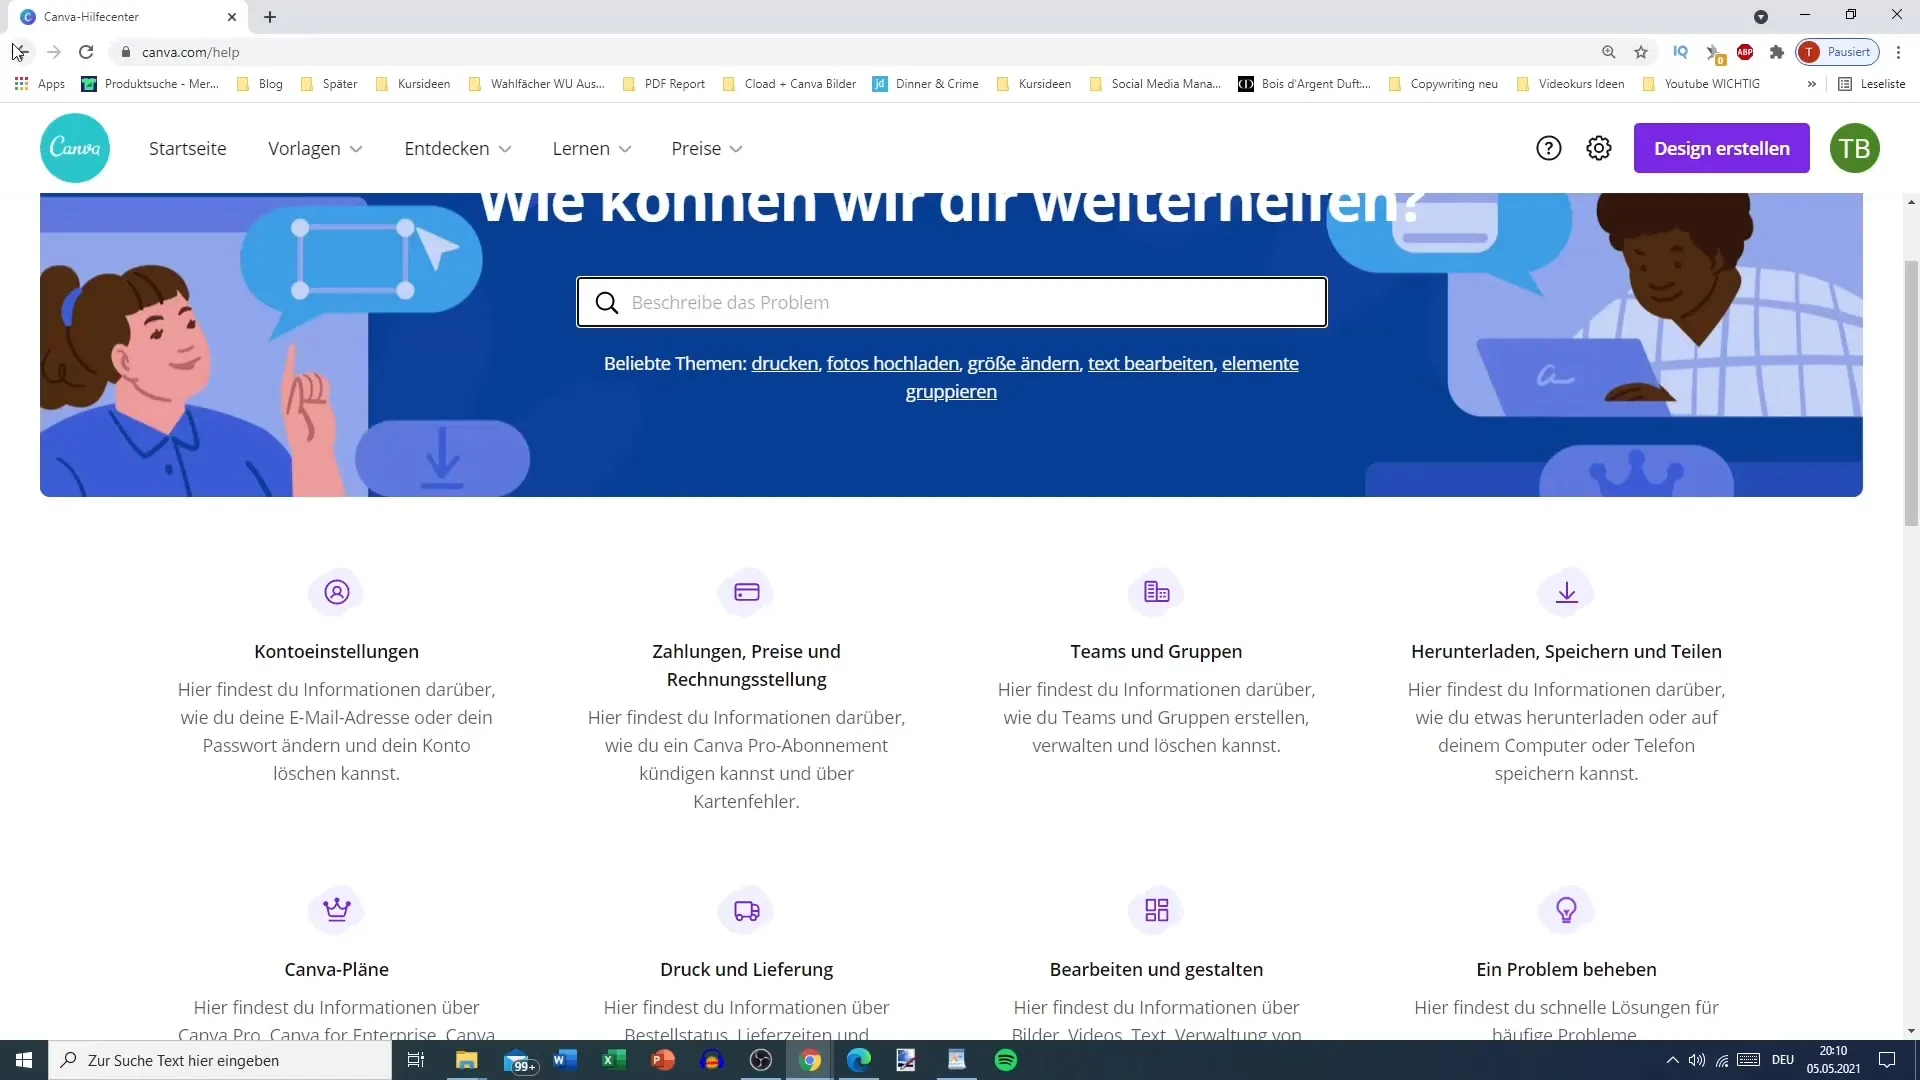The image size is (1920, 1080).
Task: Expand the Preise dropdown menu
Action: tap(707, 148)
